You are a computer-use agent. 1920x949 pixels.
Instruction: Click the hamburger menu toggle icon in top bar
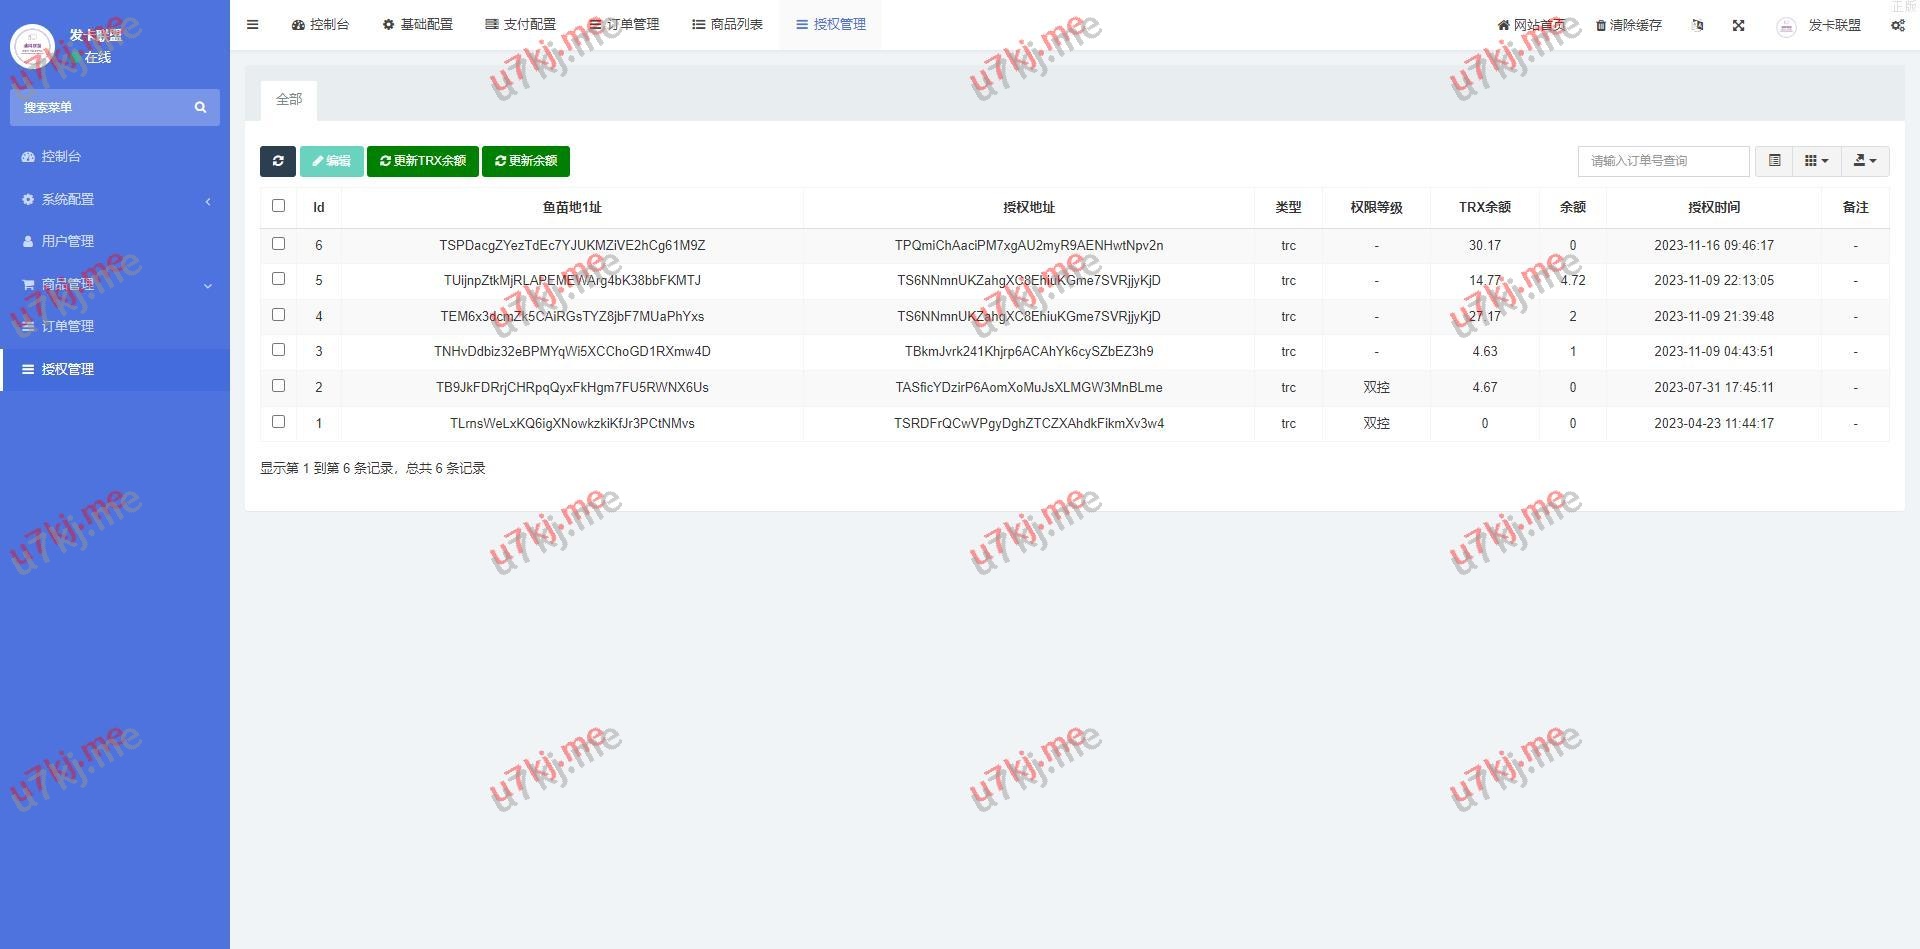252,25
